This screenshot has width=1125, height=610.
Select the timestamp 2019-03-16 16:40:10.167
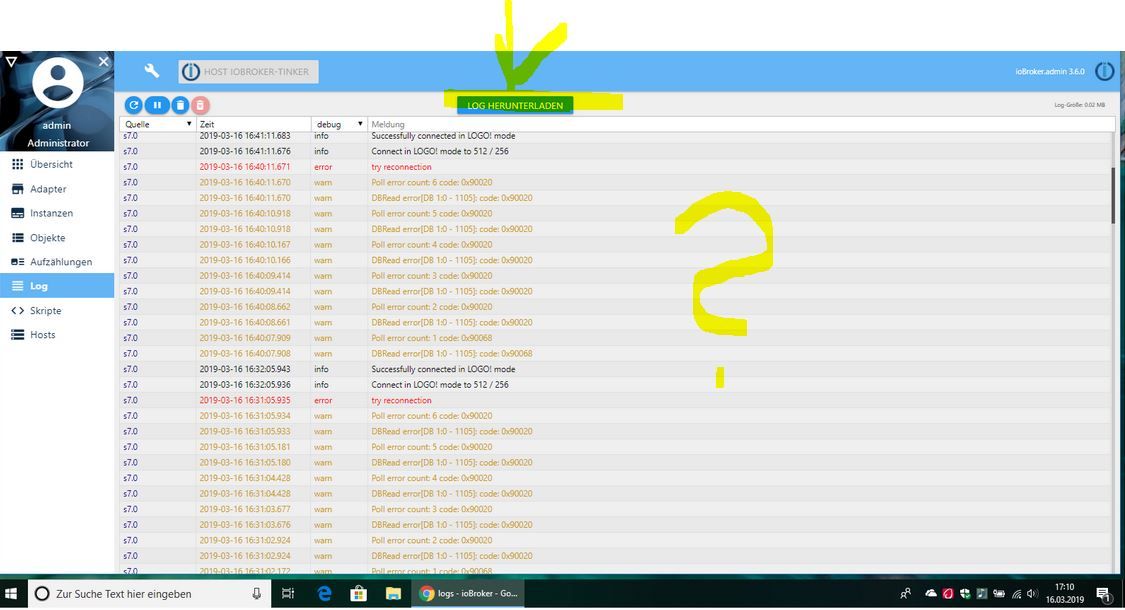245,245
